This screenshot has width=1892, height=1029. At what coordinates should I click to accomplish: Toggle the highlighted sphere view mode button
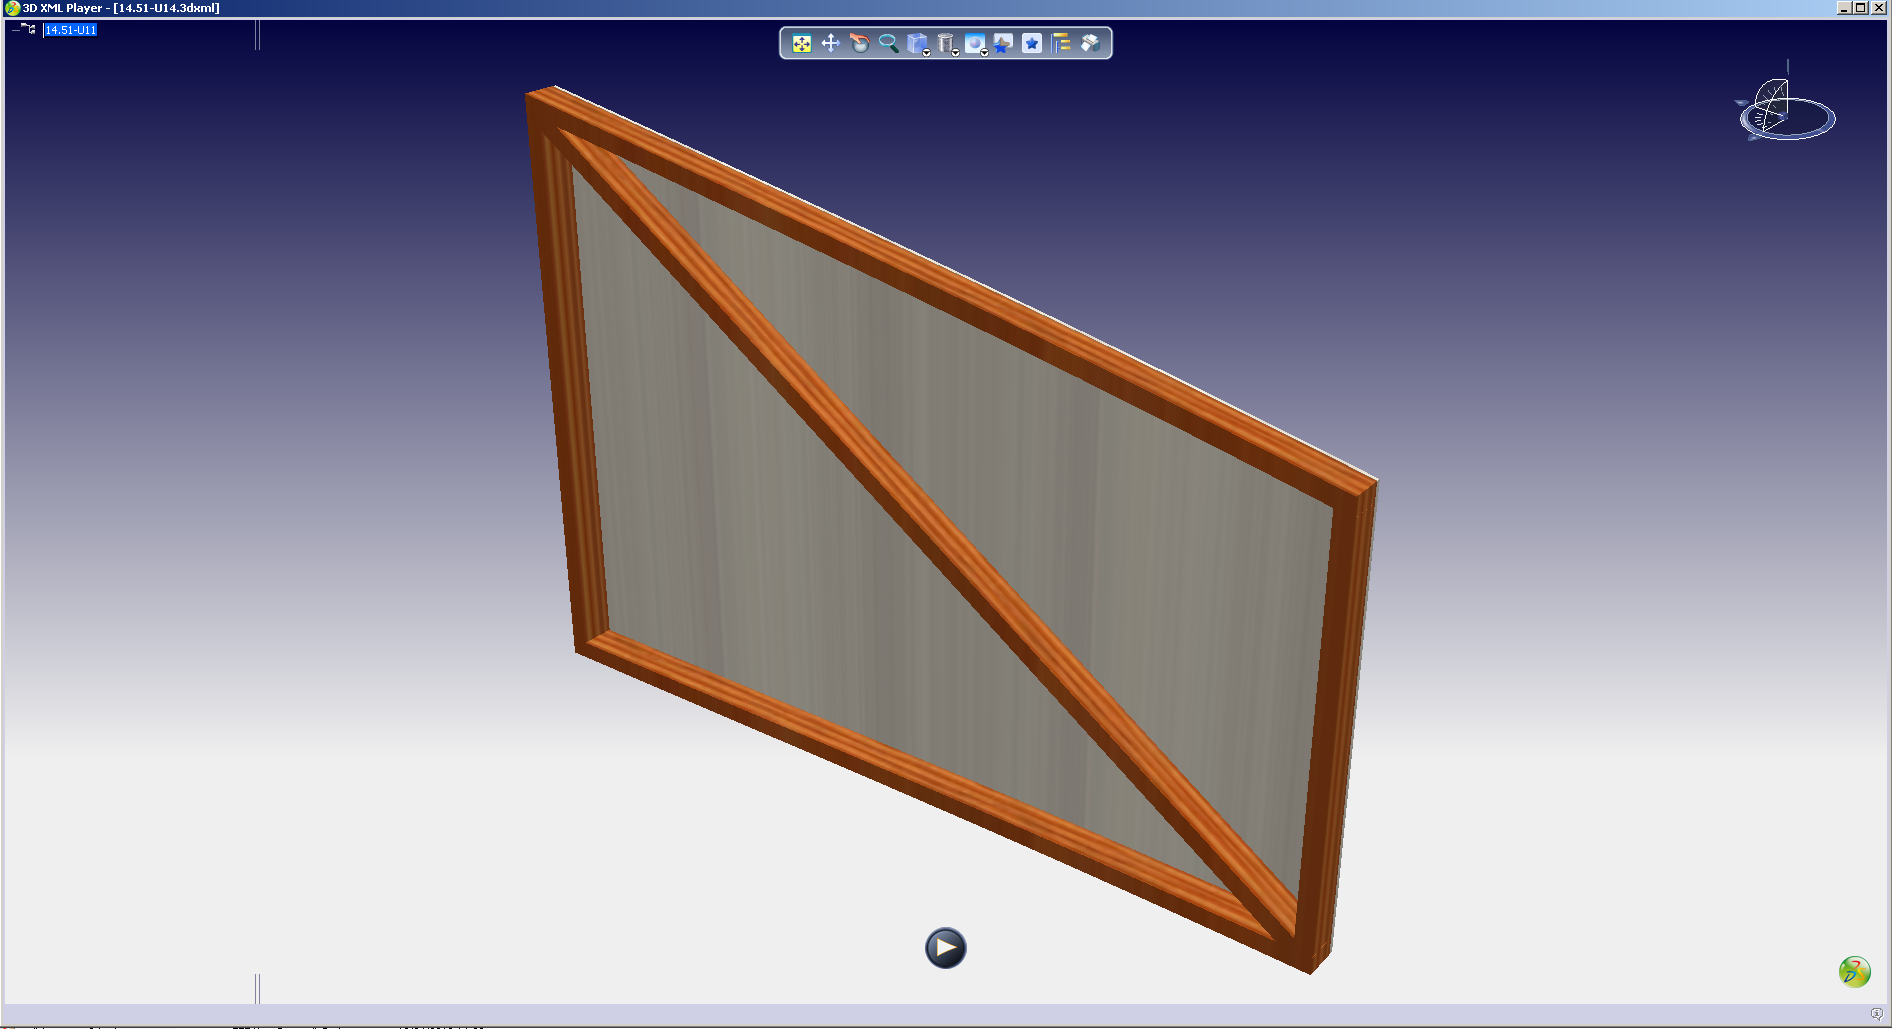[973, 43]
